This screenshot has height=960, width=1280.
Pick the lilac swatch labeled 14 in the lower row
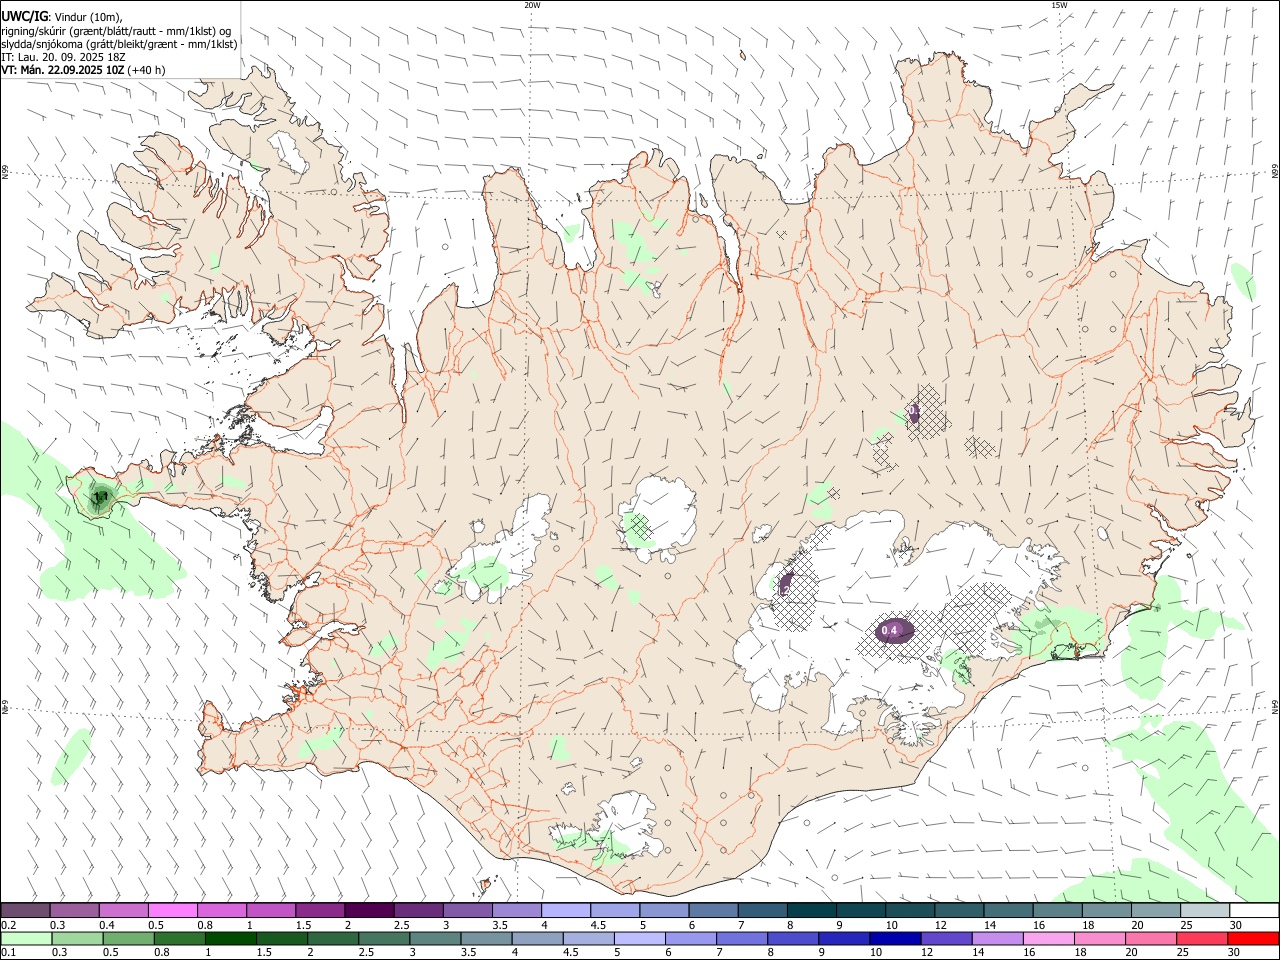(x=997, y=938)
